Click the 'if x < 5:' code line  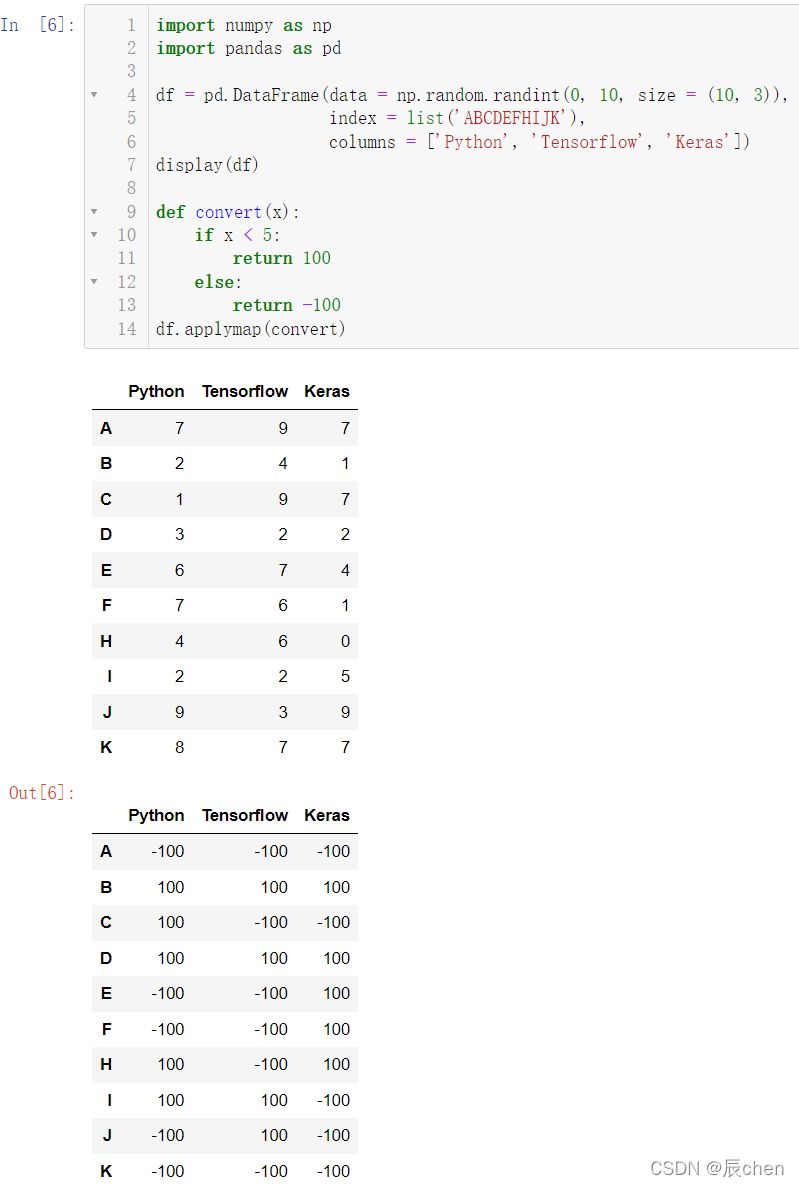point(237,235)
